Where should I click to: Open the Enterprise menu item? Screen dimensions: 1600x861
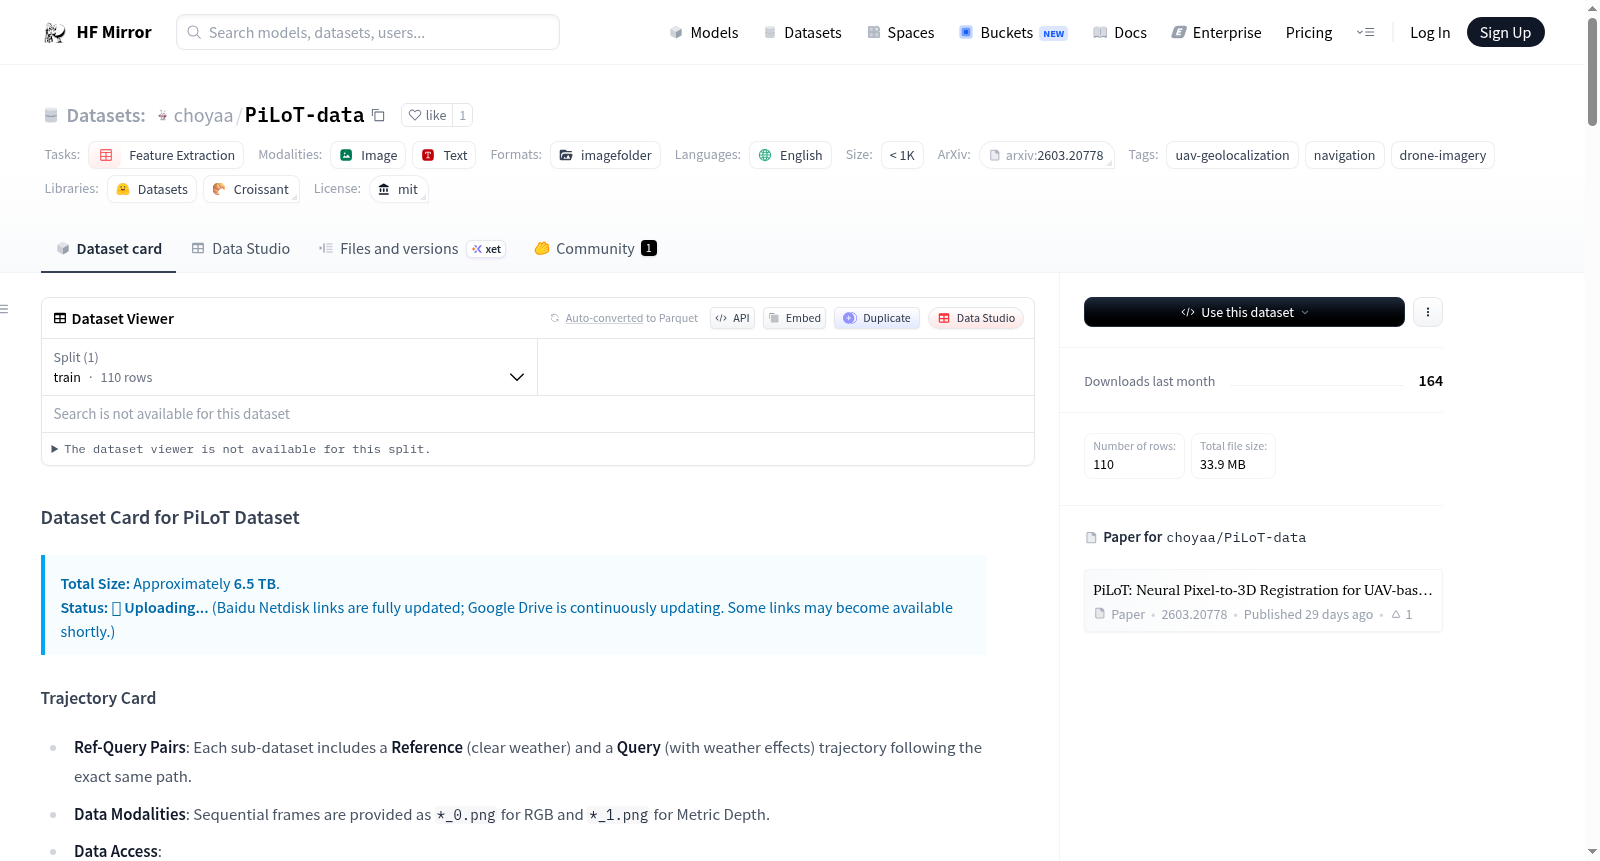pos(1216,33)
